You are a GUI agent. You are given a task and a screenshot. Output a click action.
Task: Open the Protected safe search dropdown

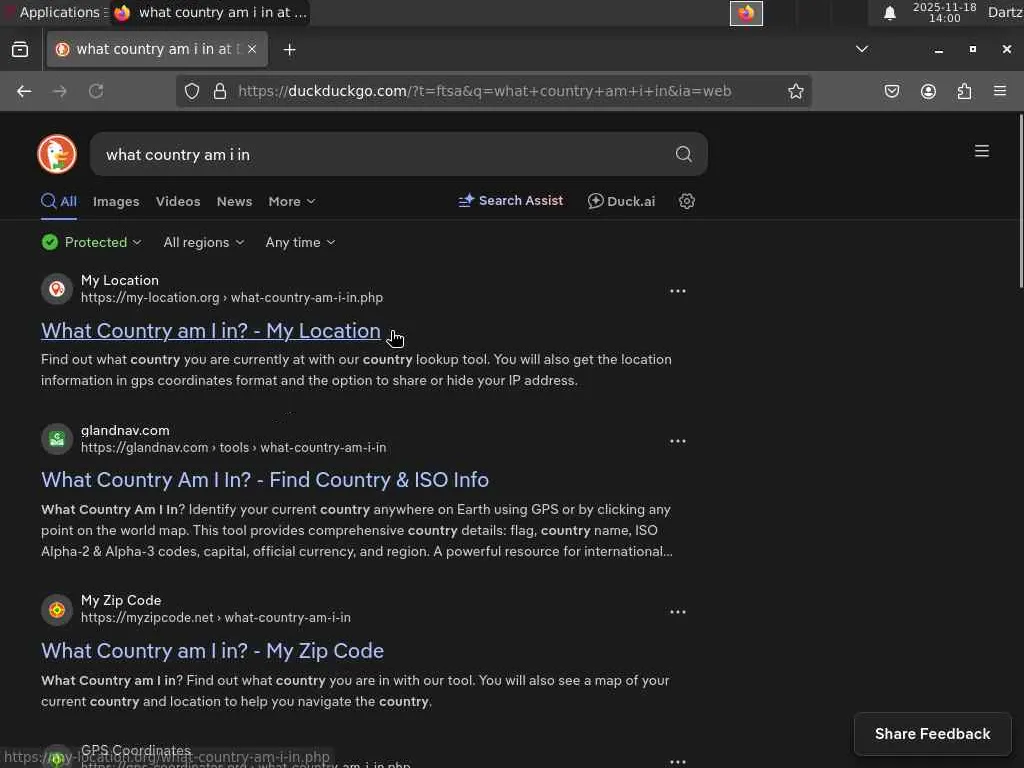[x=92, y=242]
